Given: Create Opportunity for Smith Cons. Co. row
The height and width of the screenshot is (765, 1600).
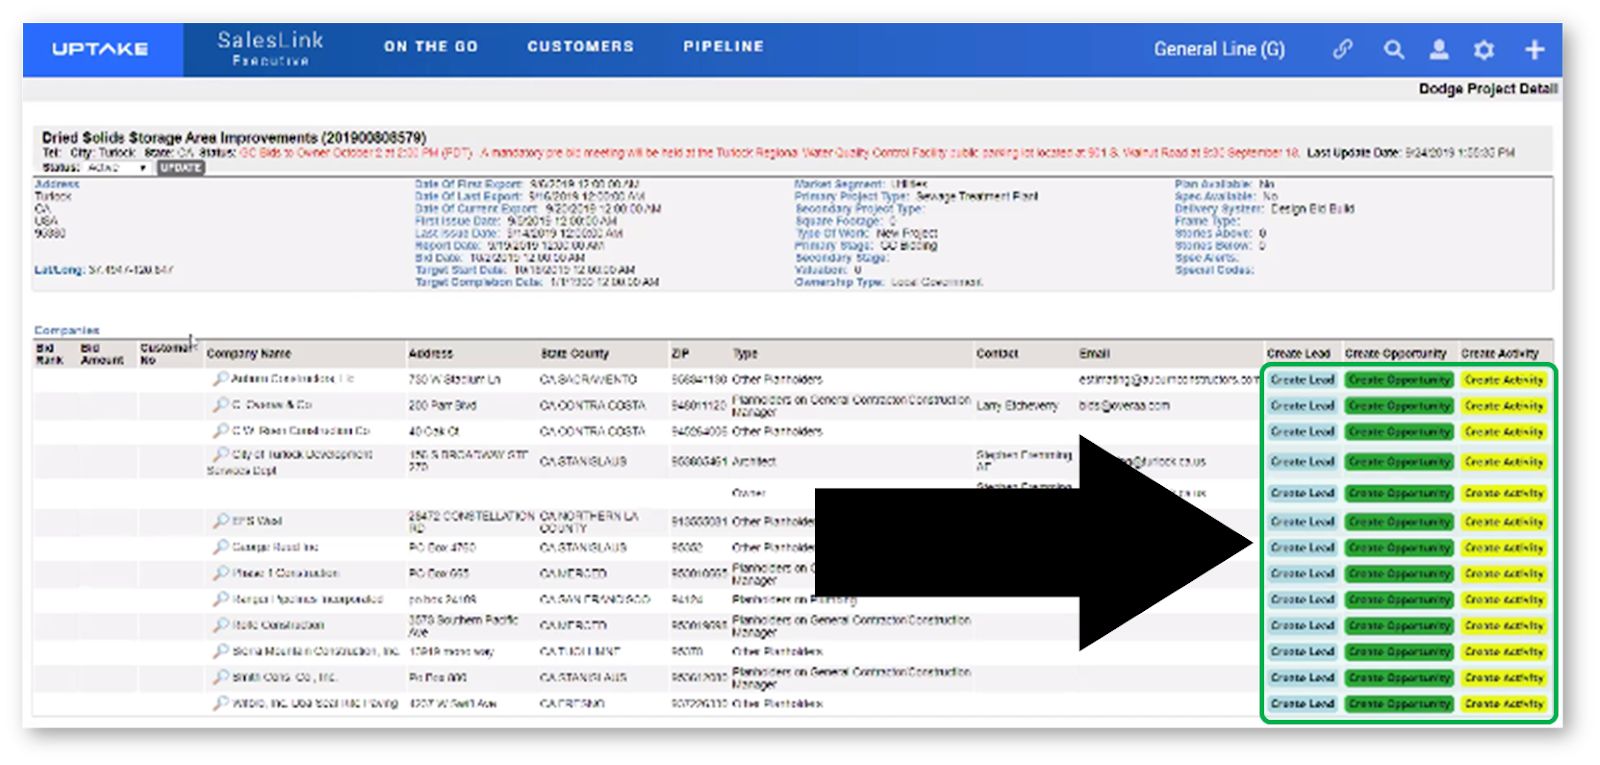Looking at the screenshot, I should click(x=1398, y=678).
